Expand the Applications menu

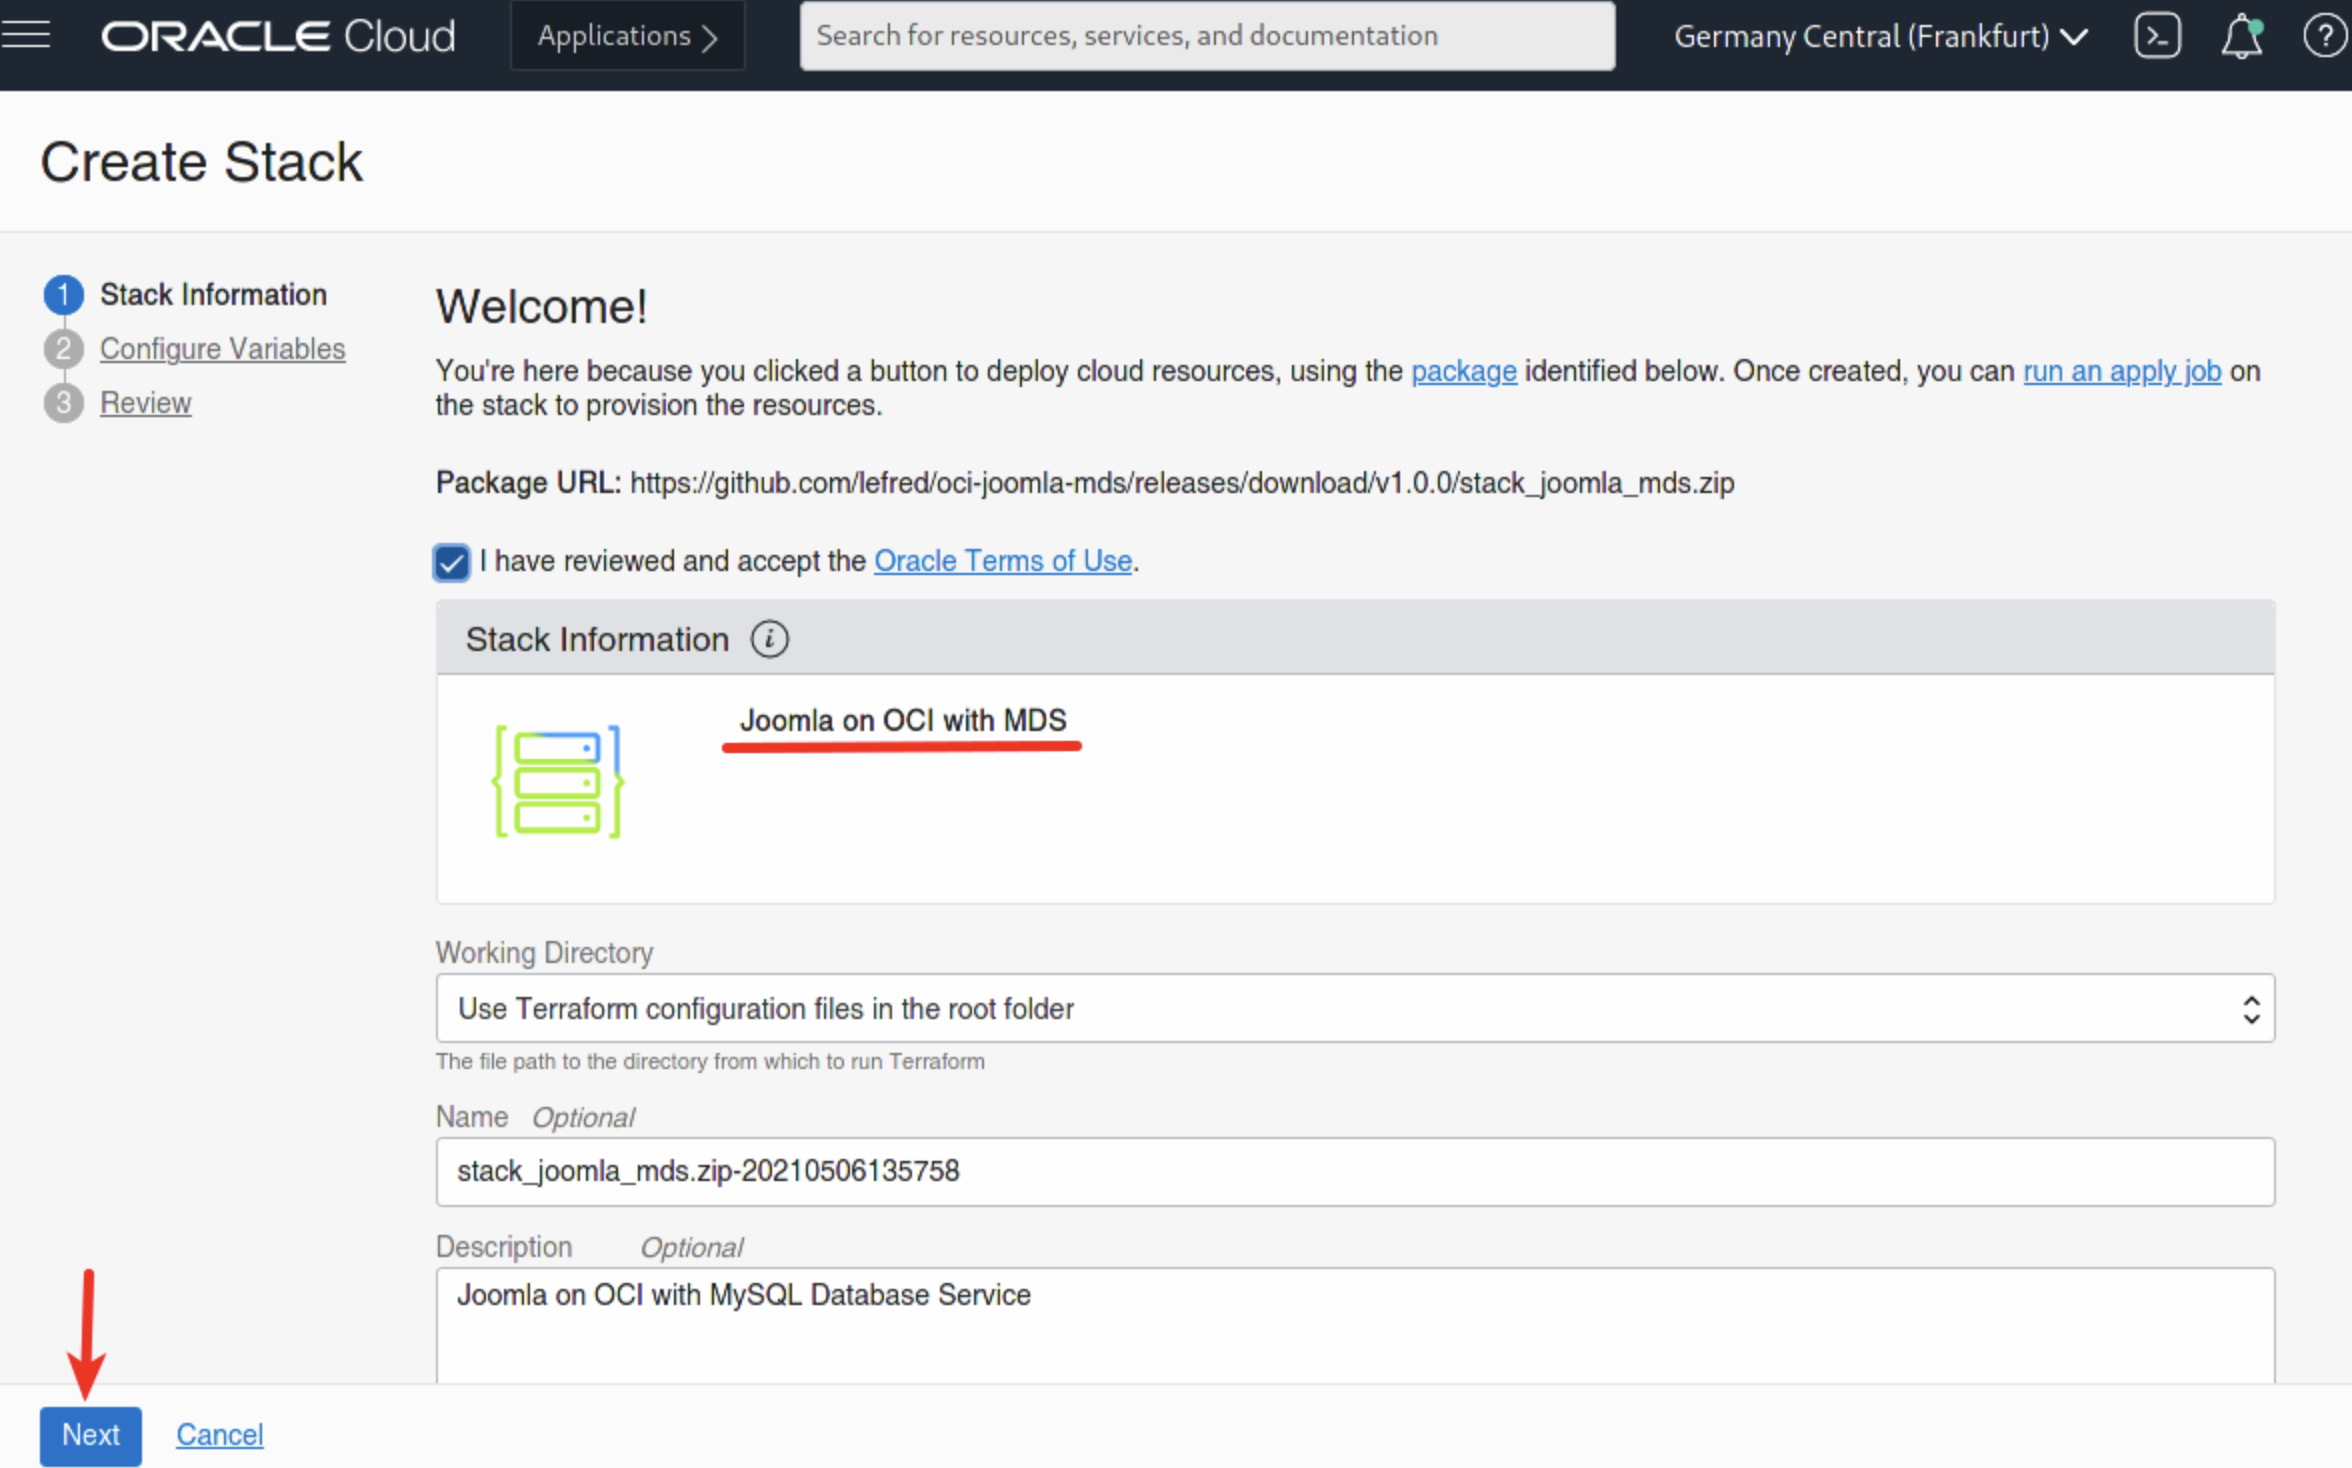(x=627, y=37)
